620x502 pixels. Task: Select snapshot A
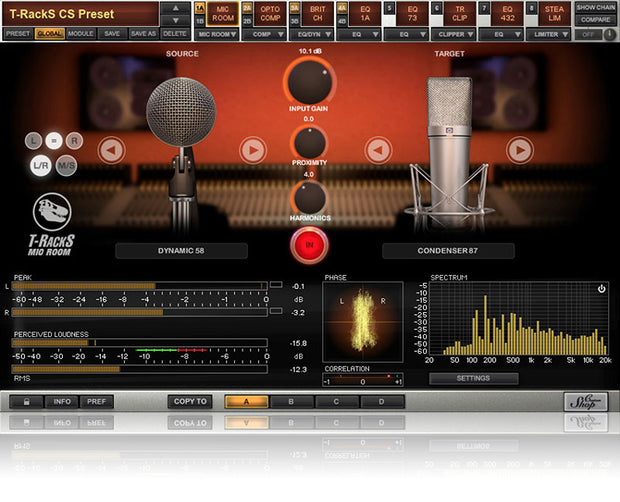pos(246,402)
